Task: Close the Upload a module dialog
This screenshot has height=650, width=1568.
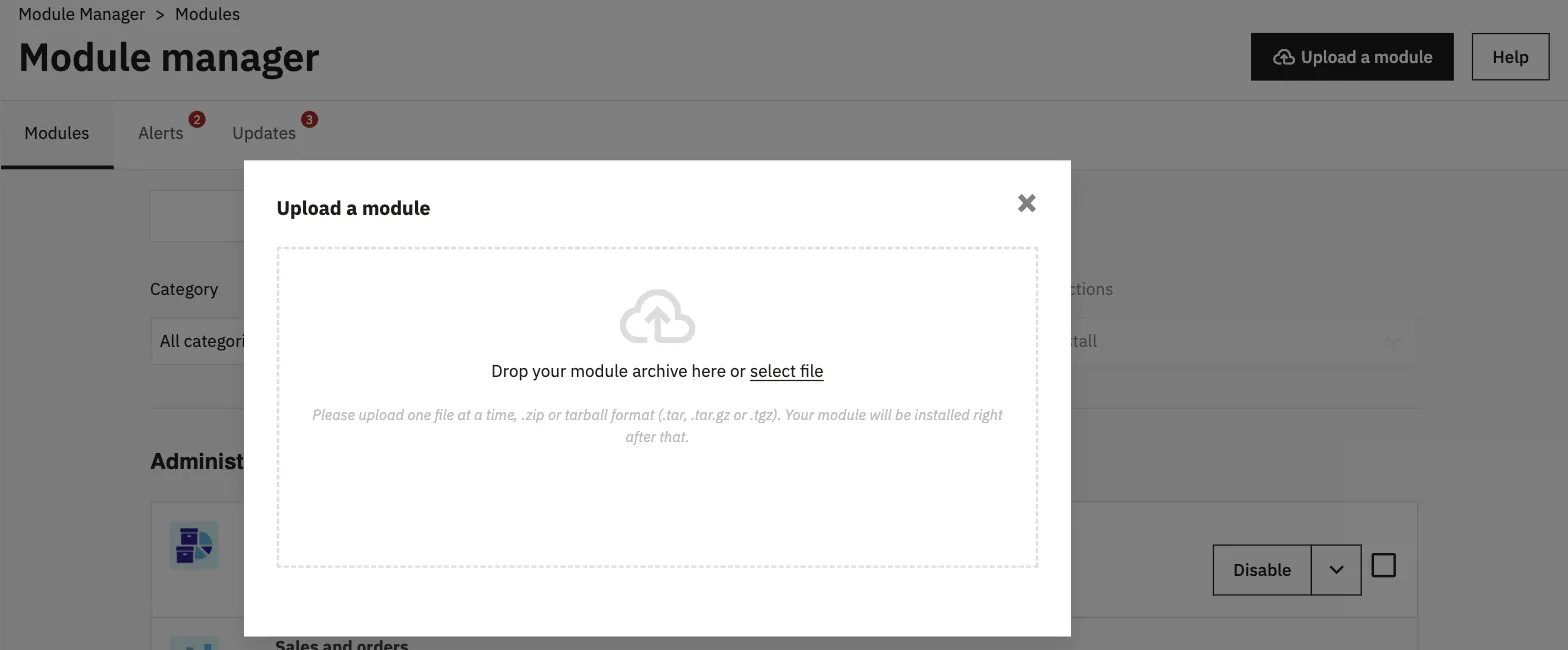Action: click(1026, 203)
